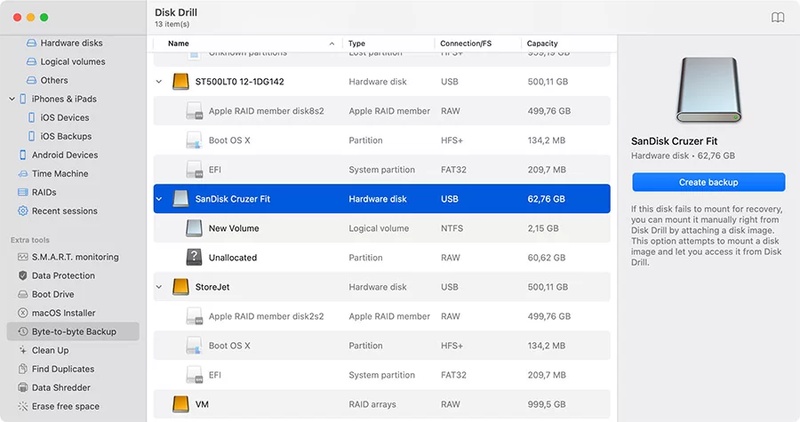Click the Data Protection shield icon
The width and height of the screenshot is (800, 422).
[23, 276]
